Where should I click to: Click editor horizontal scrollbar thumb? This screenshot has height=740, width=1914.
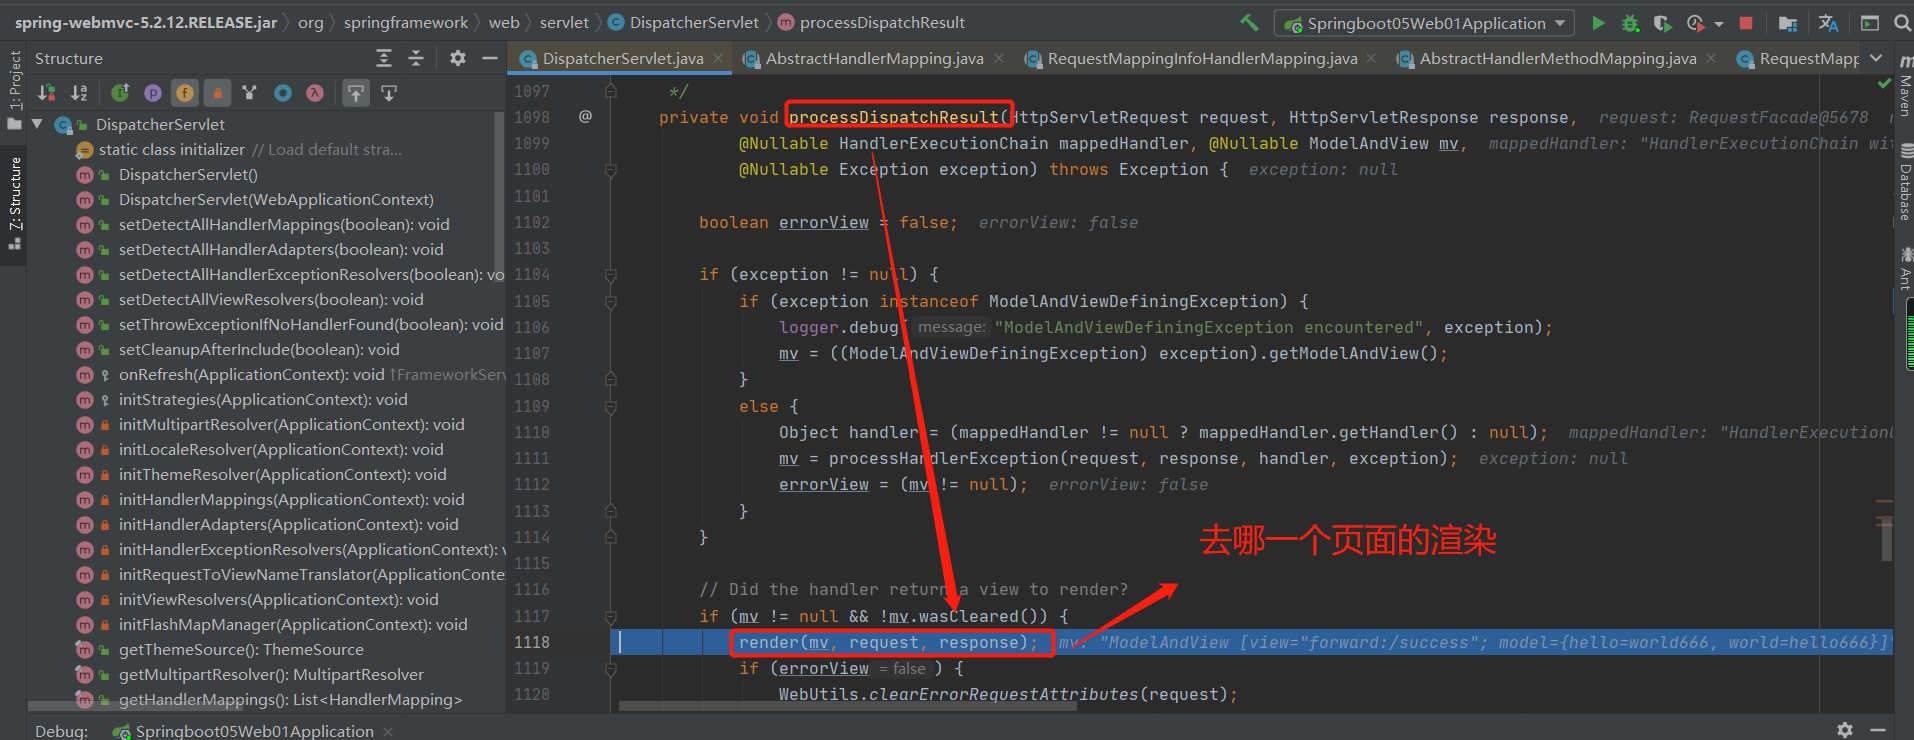click(x=847, y=705)
